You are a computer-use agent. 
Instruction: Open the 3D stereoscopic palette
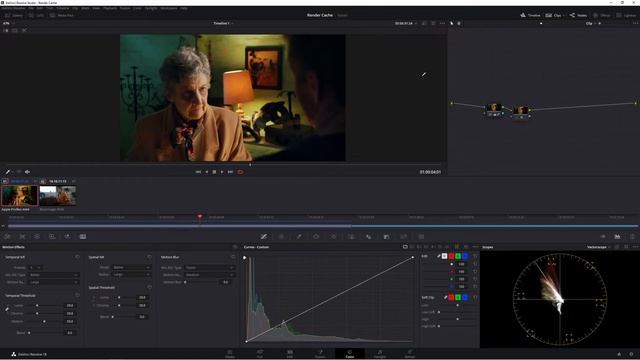point(421,236)
